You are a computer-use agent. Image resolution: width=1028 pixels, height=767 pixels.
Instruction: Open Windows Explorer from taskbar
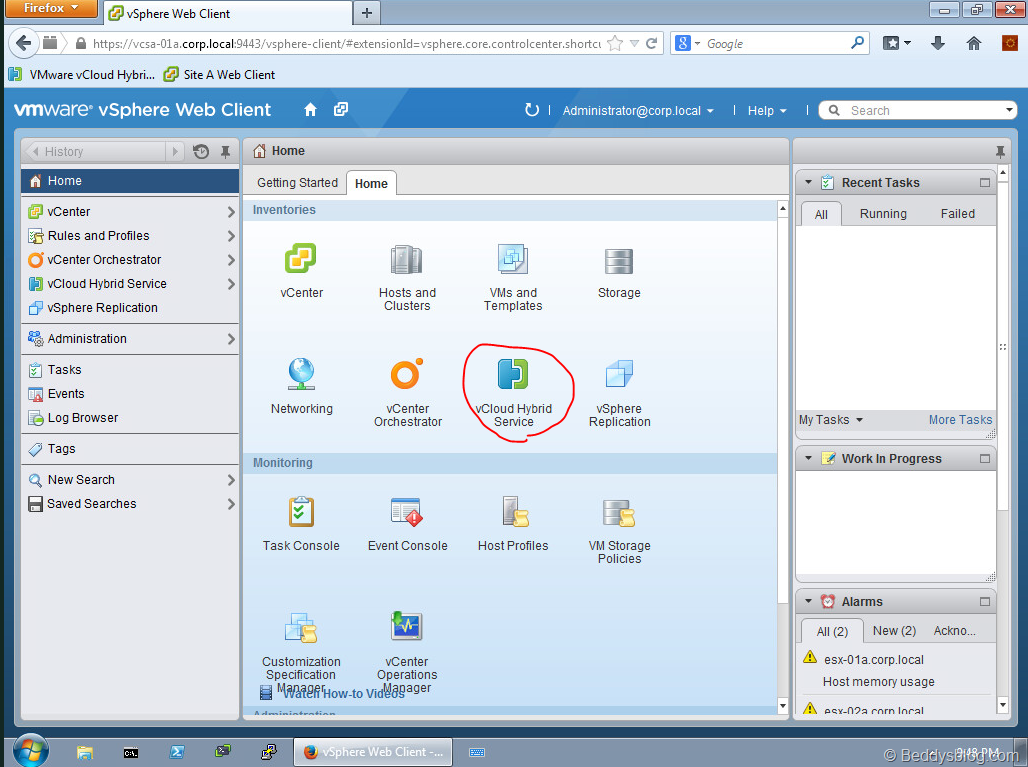85,753
